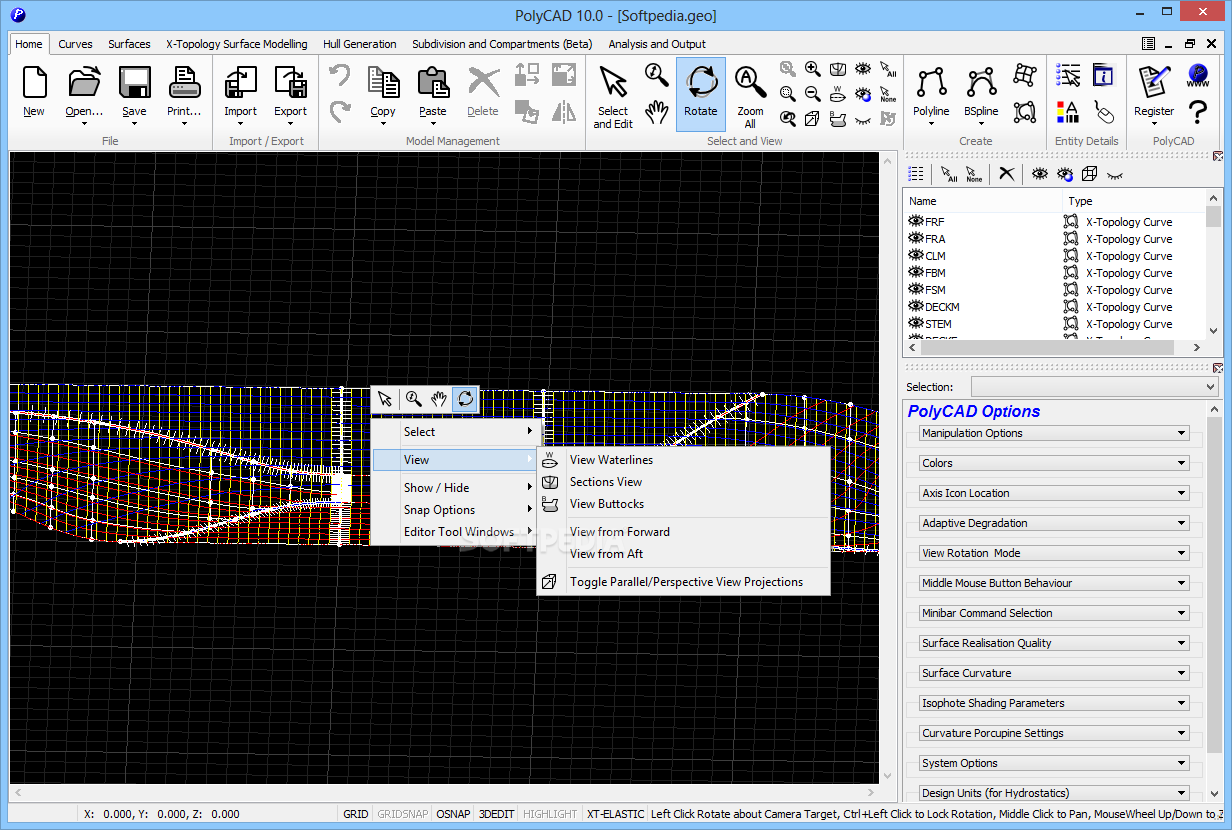Click the ribbon Buttocks view icon
Image resolution: width=1232 pixels, height=830 pixels.
click(x=838, y=119)
